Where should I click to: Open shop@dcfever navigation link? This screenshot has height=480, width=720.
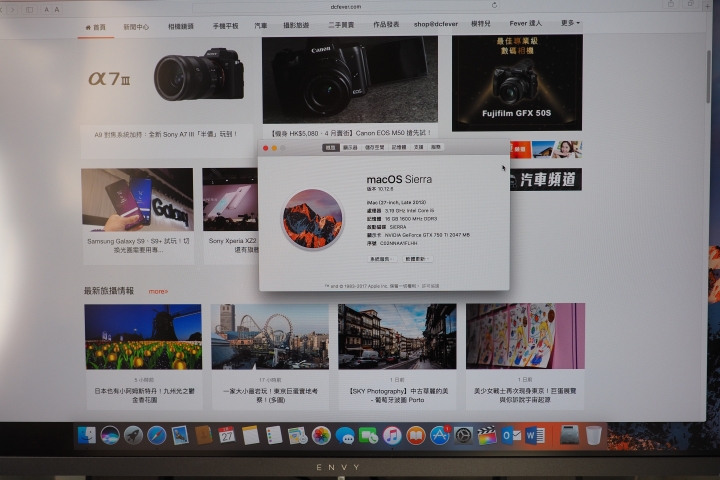coord(436,24)
